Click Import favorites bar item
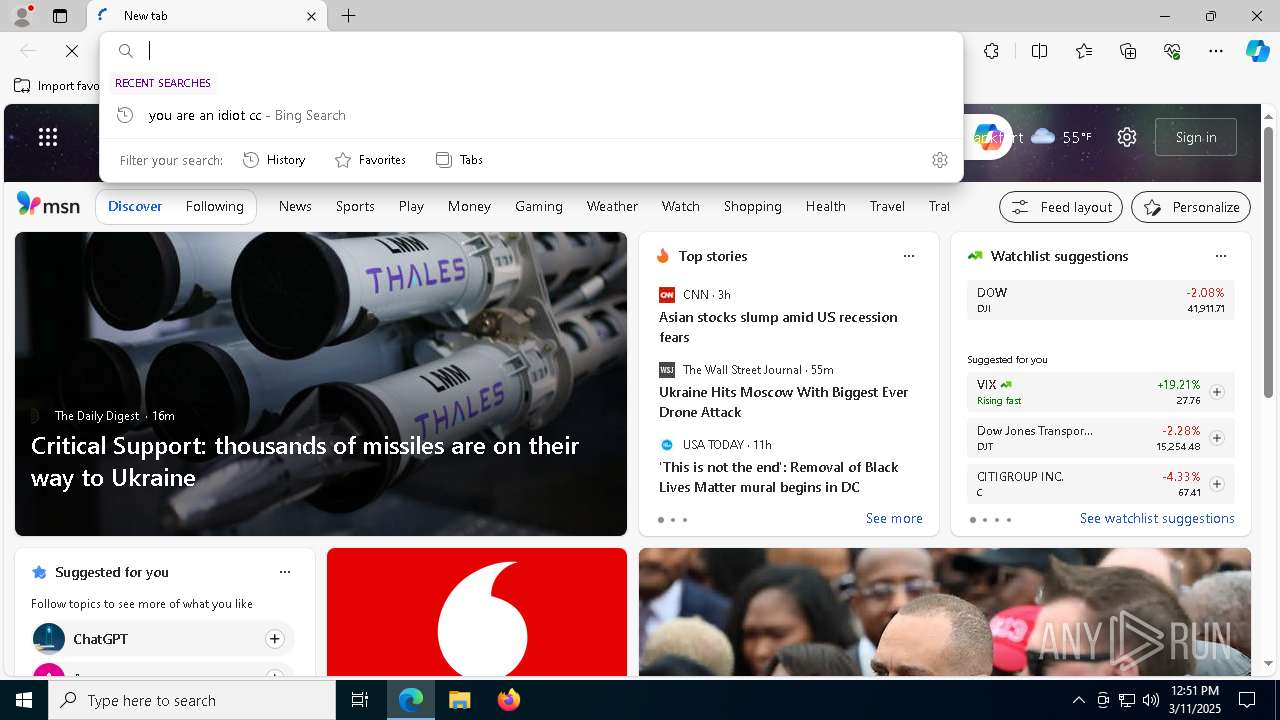The width and height of the screenshot is (1280, 720). (57, 86)
